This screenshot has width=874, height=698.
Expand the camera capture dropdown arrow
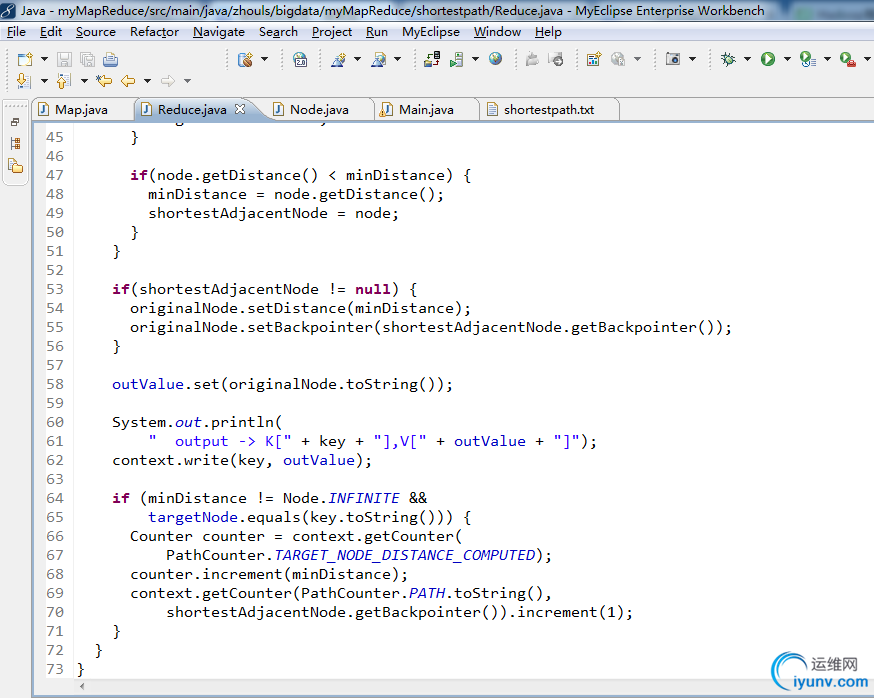[692, 59]
